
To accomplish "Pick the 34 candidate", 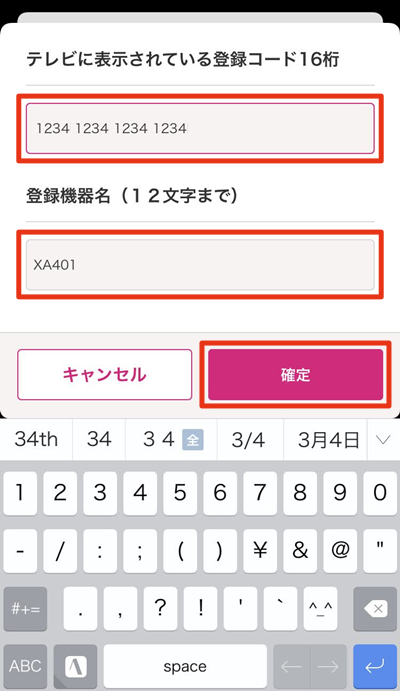I will point(99,439).
